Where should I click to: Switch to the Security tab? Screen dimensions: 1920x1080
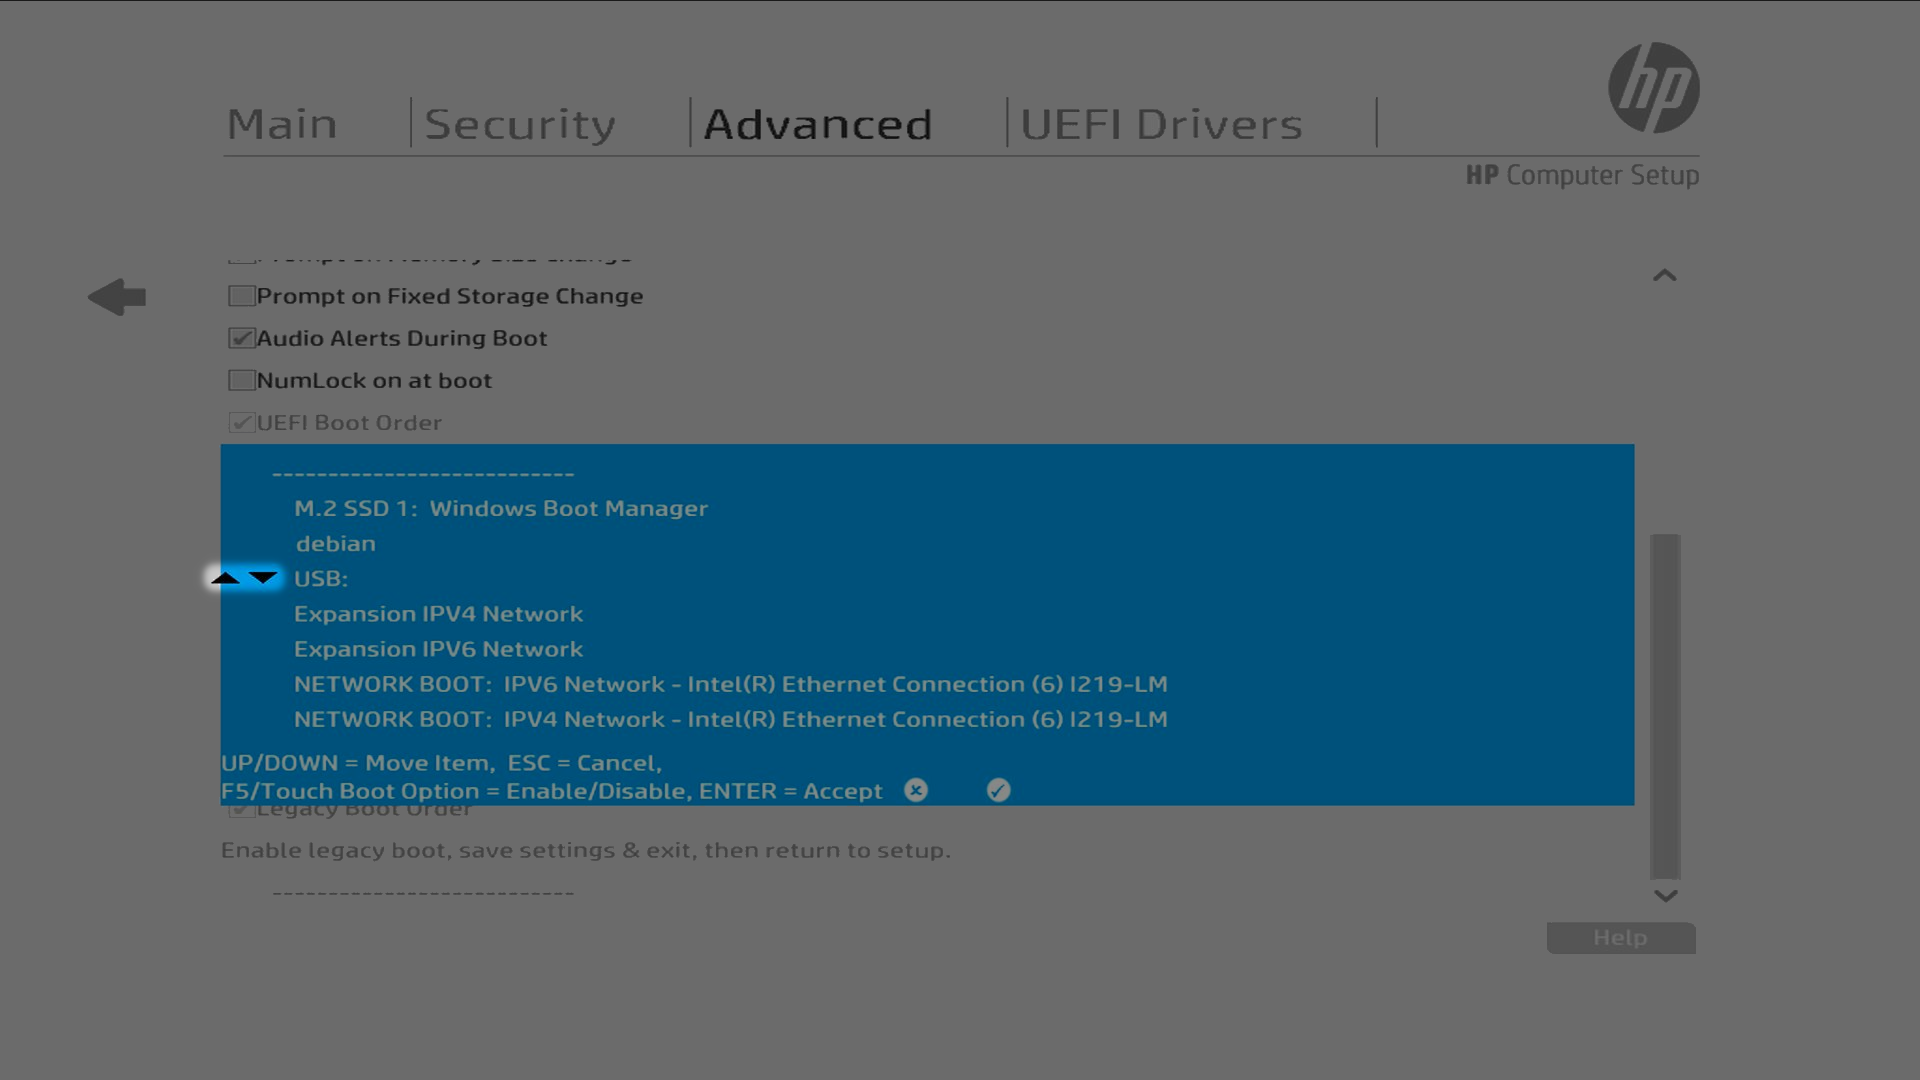(x=520, y=124)
